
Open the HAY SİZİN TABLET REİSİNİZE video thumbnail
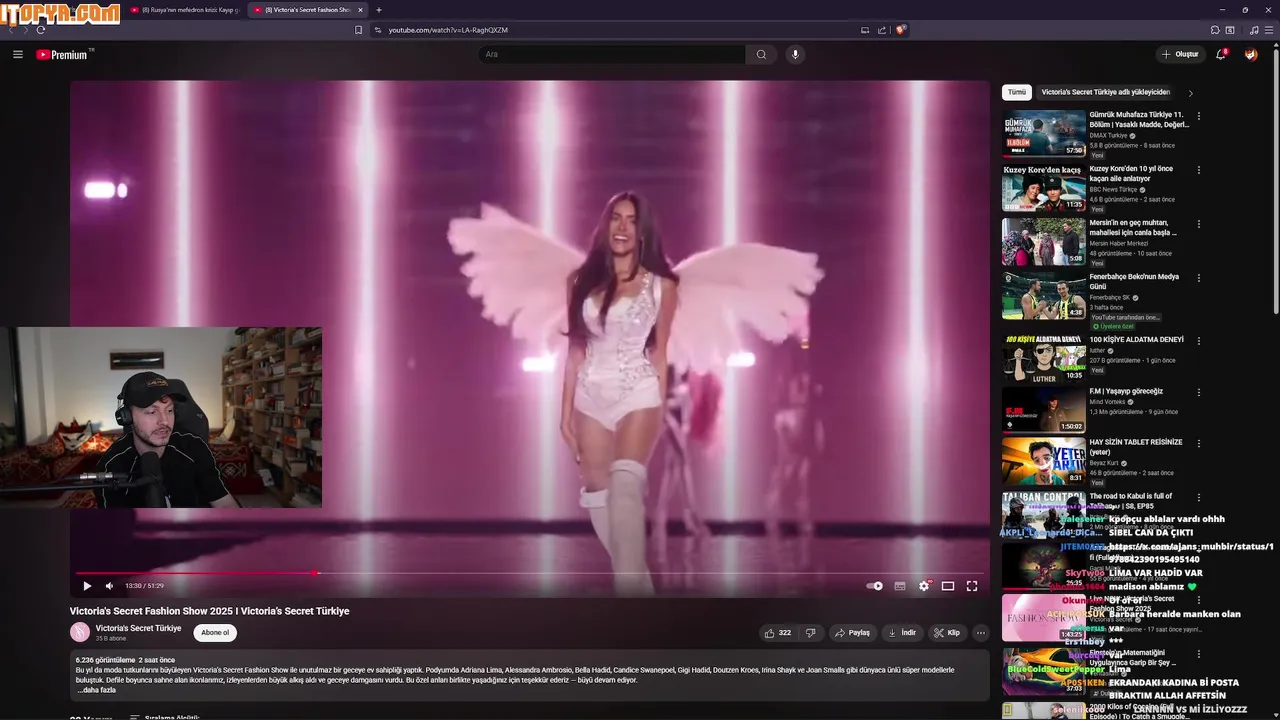point(1044,460)
